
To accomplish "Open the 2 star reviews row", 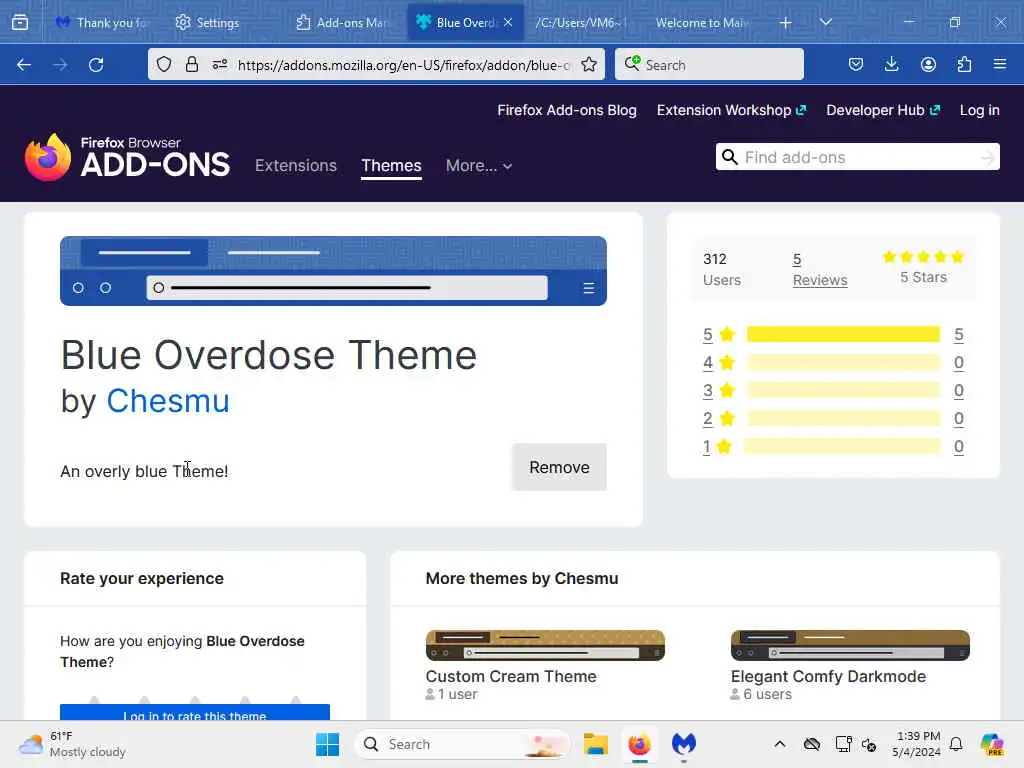I will coord(833,419).
